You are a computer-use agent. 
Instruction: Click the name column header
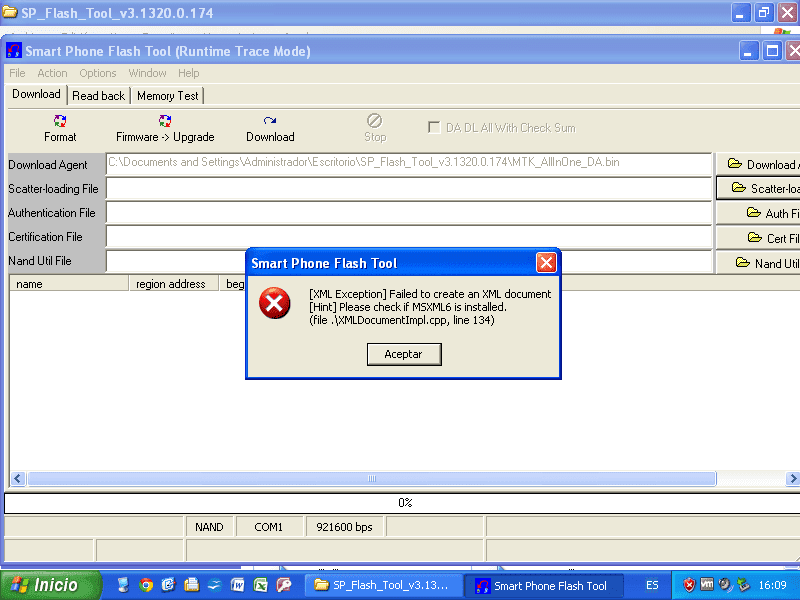(x=69, y=284)
